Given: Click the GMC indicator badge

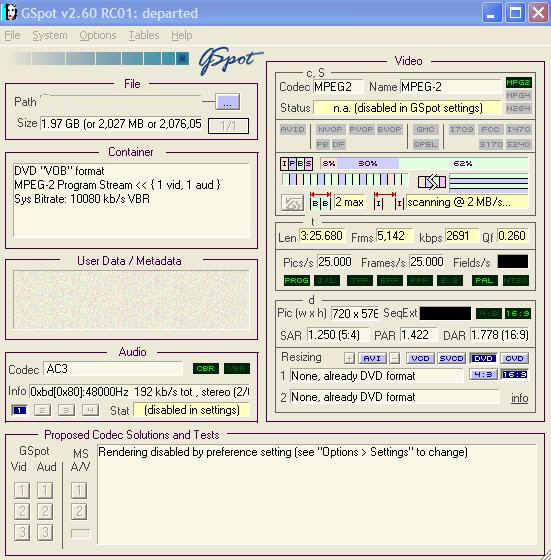Looking at the screenshot, I should [x=425, y=129].
